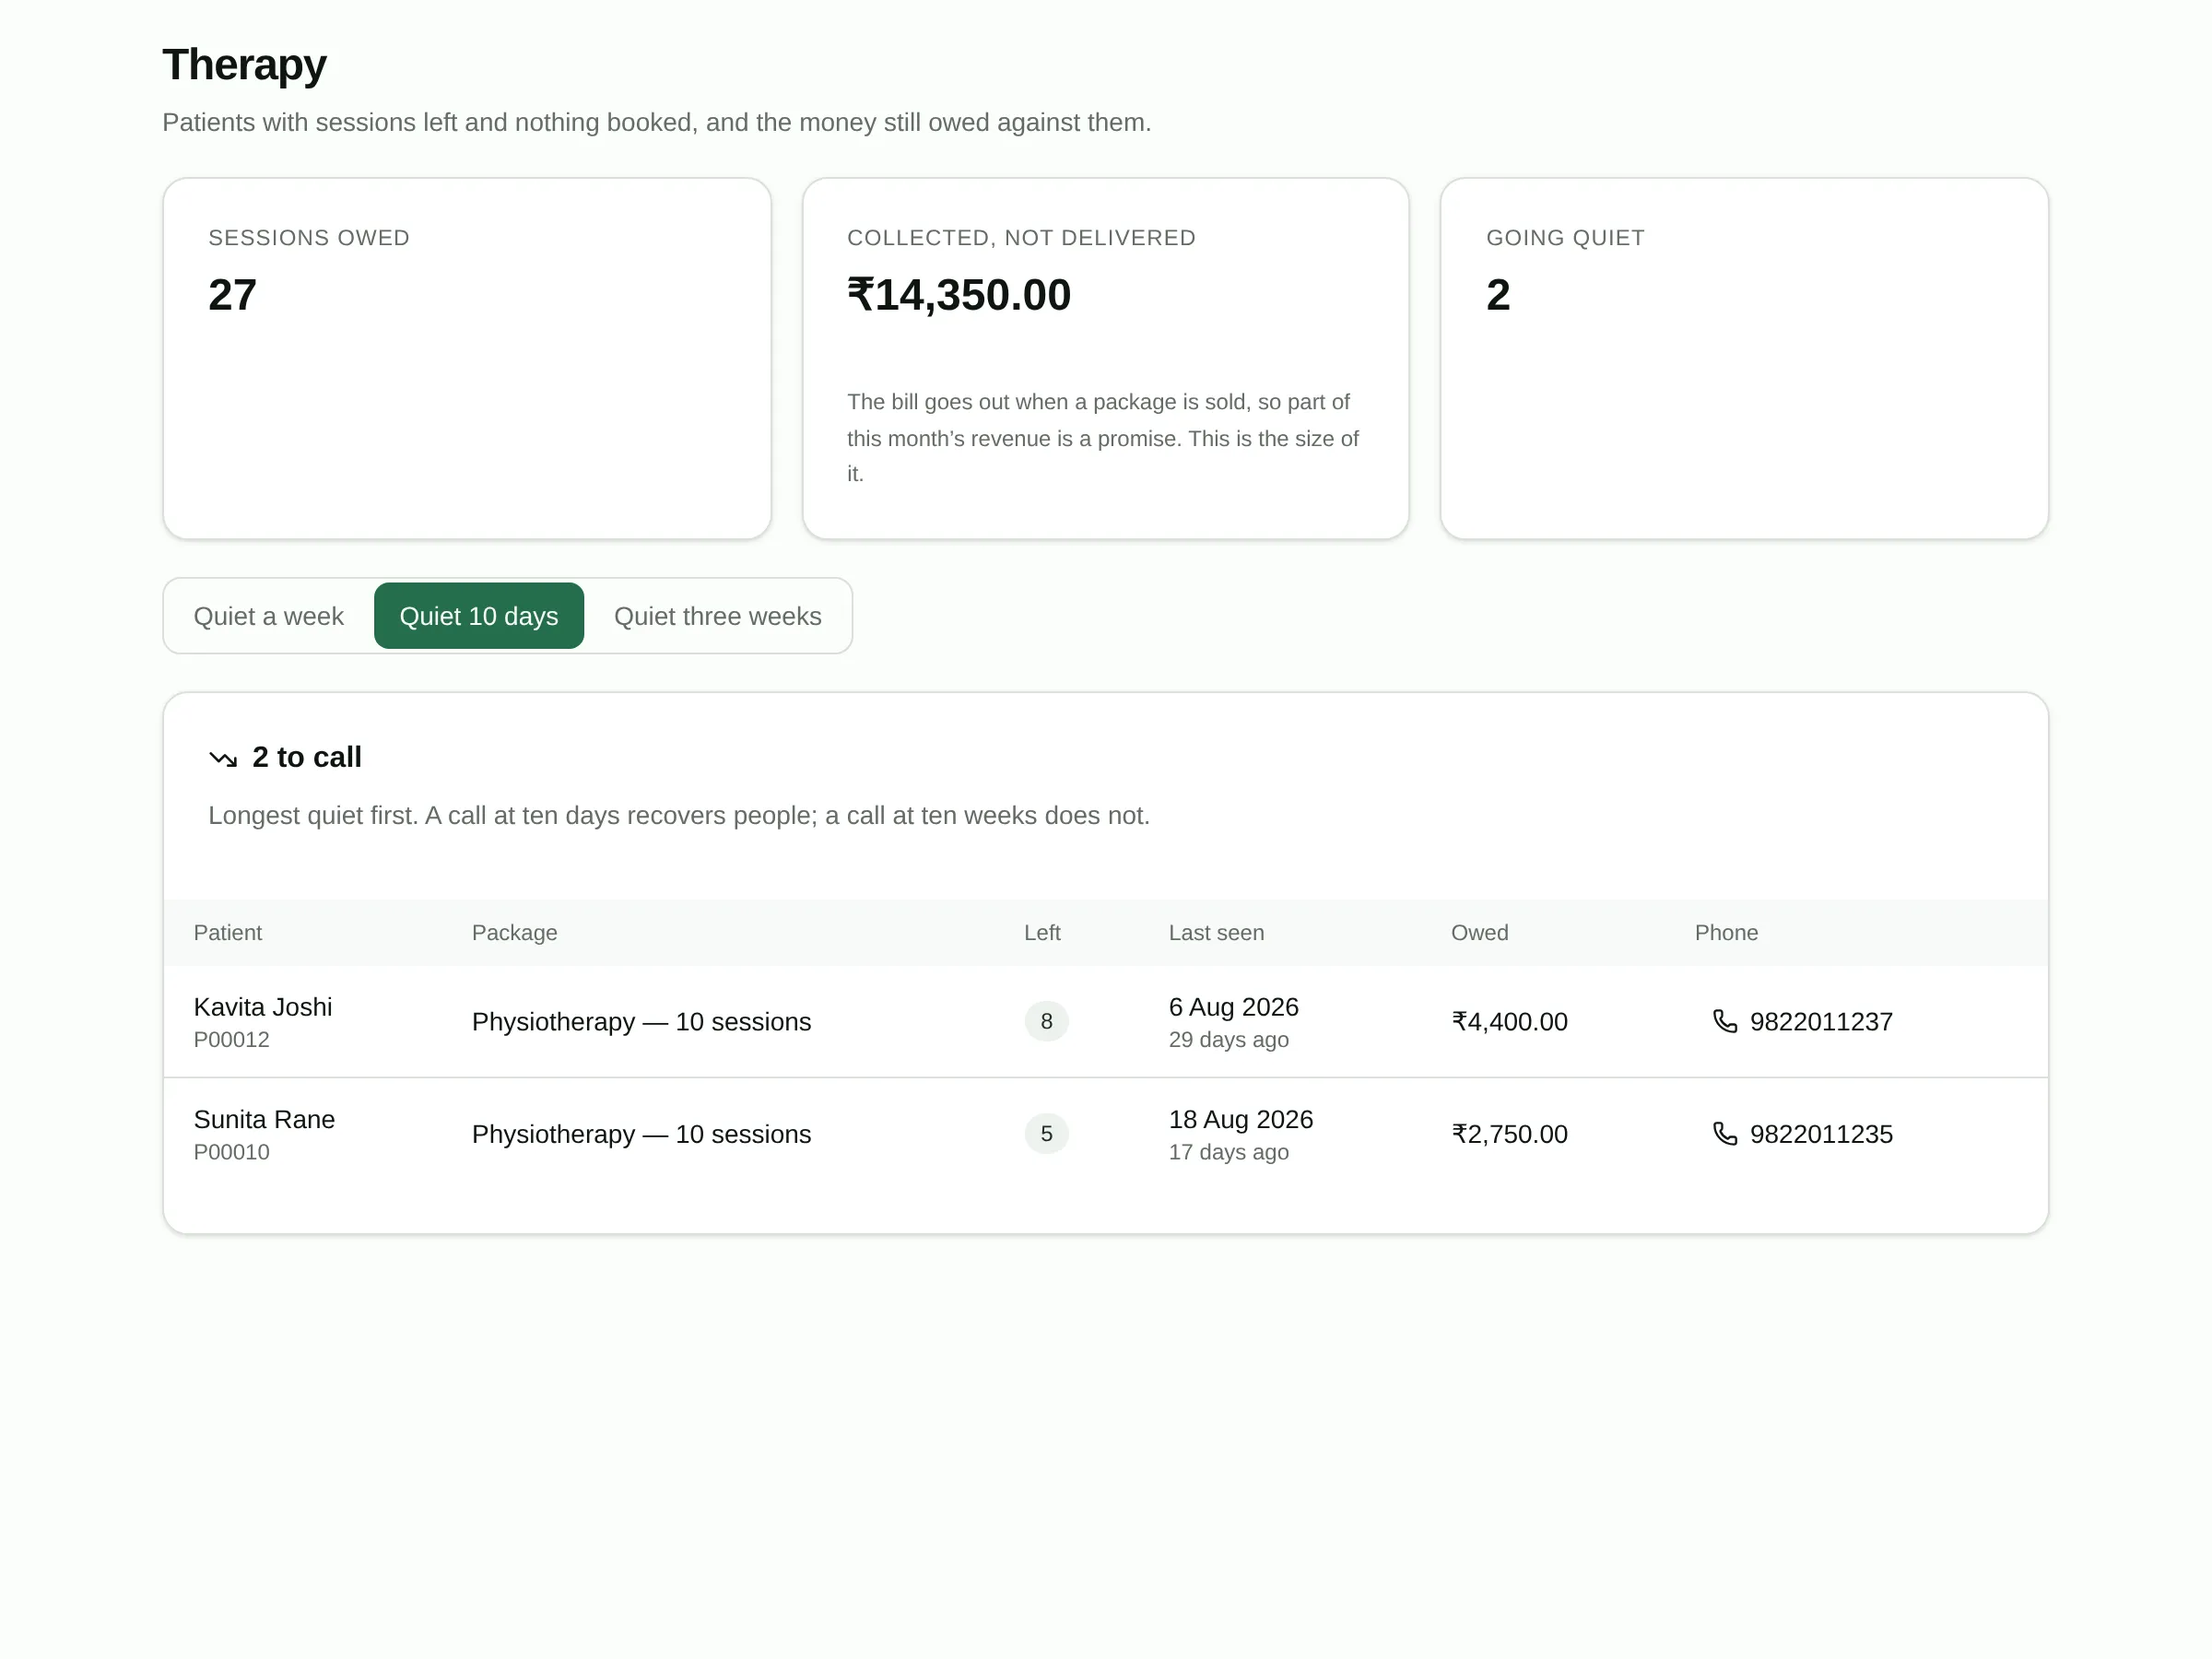Click owed amount ₹4,400.00
The image size is (2212, 1659).
[x=1509, y=1022]
